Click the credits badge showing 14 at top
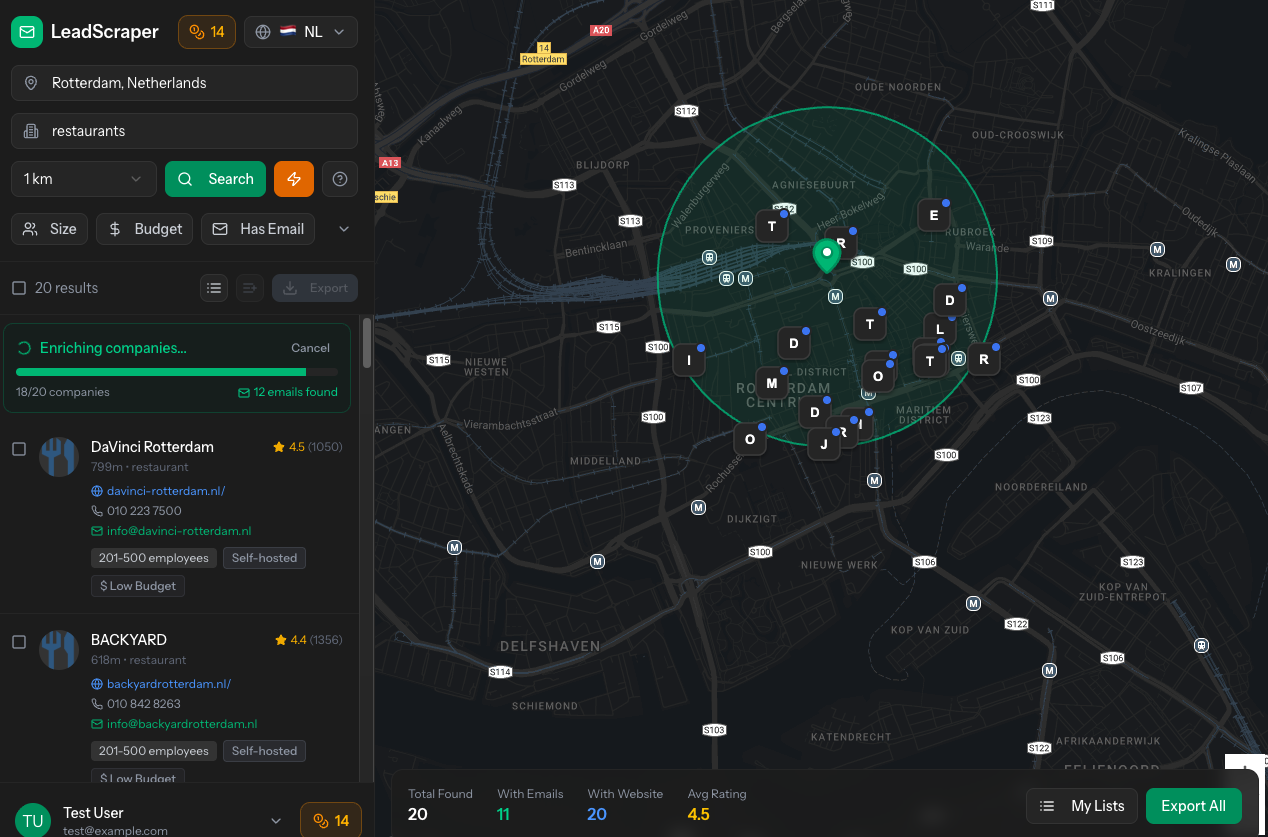Viewport: 1268px width, 837px height. [x=207, y=32]
